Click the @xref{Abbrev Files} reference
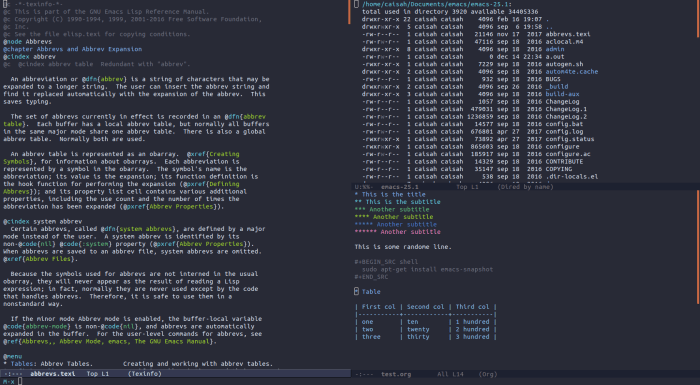This screenshot has height=385, width=700. [x=39, y=259]
